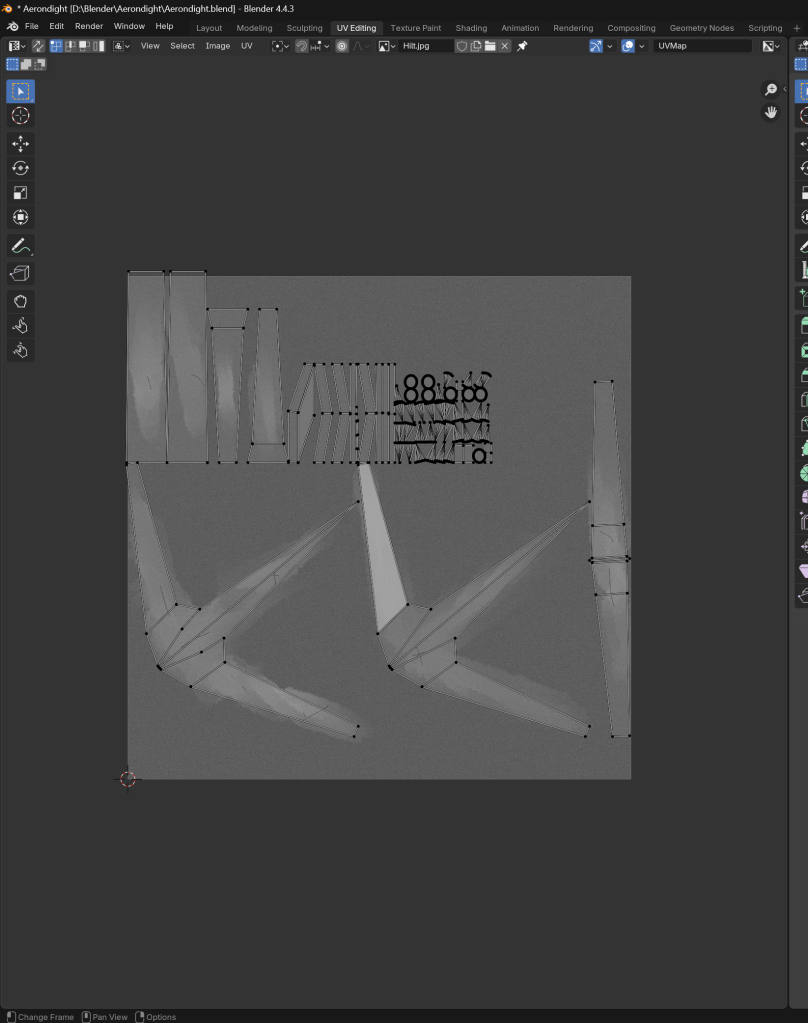Open the display channels dropdown
Viewport: 808px width, 1023px height.
[769, 46]
